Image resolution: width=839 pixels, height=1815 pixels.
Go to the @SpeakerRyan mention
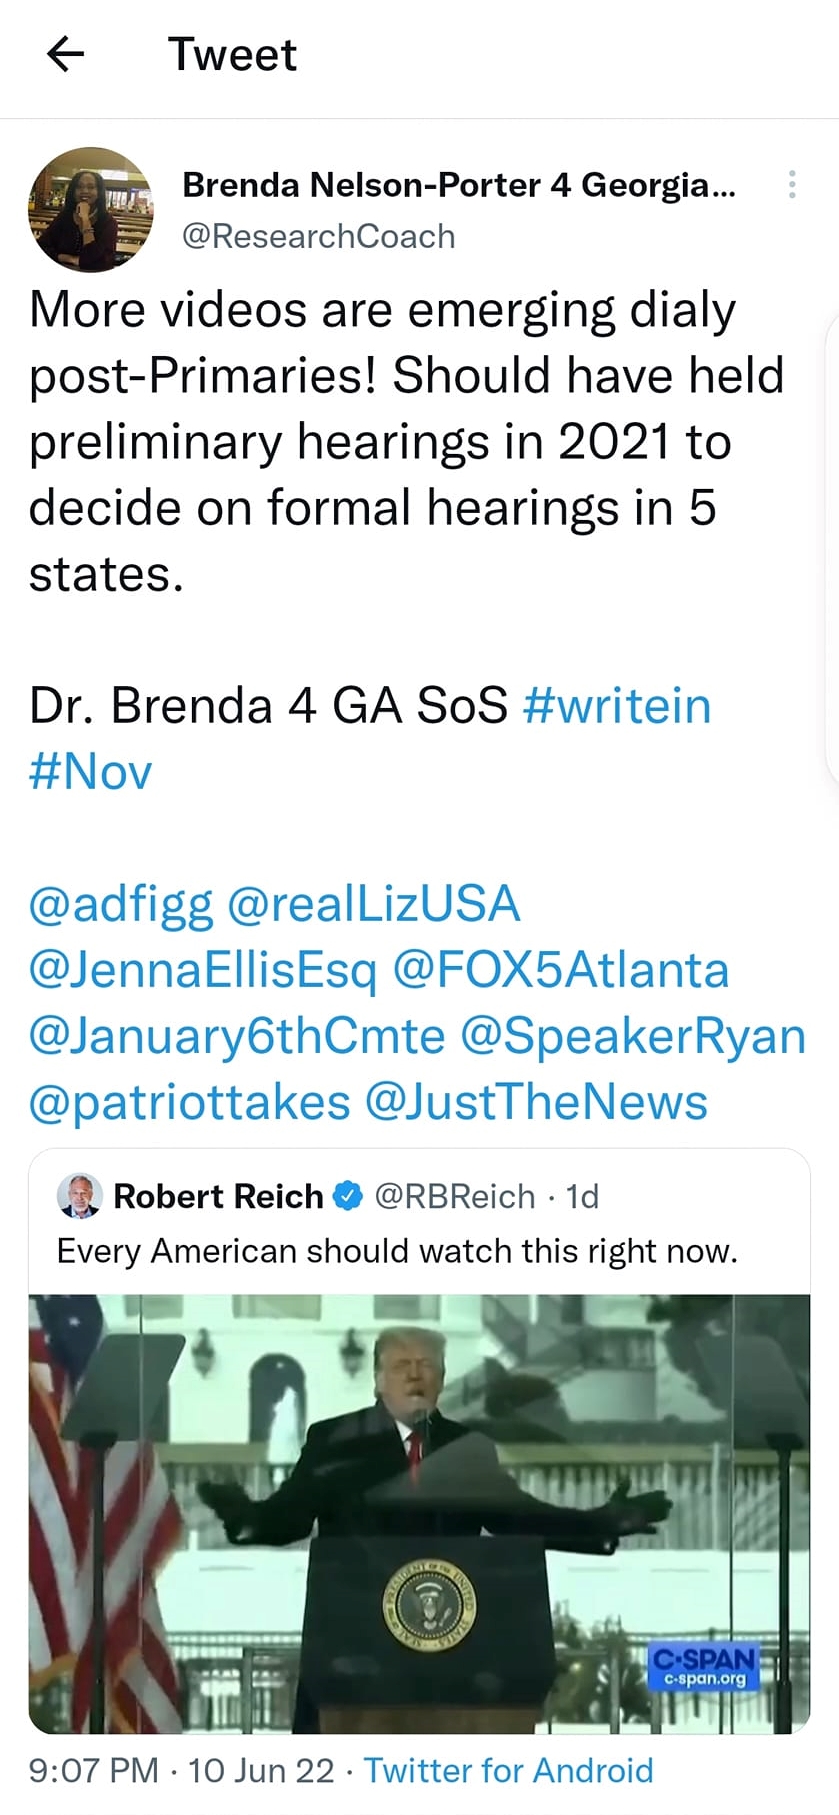[x=633, y=1037]
